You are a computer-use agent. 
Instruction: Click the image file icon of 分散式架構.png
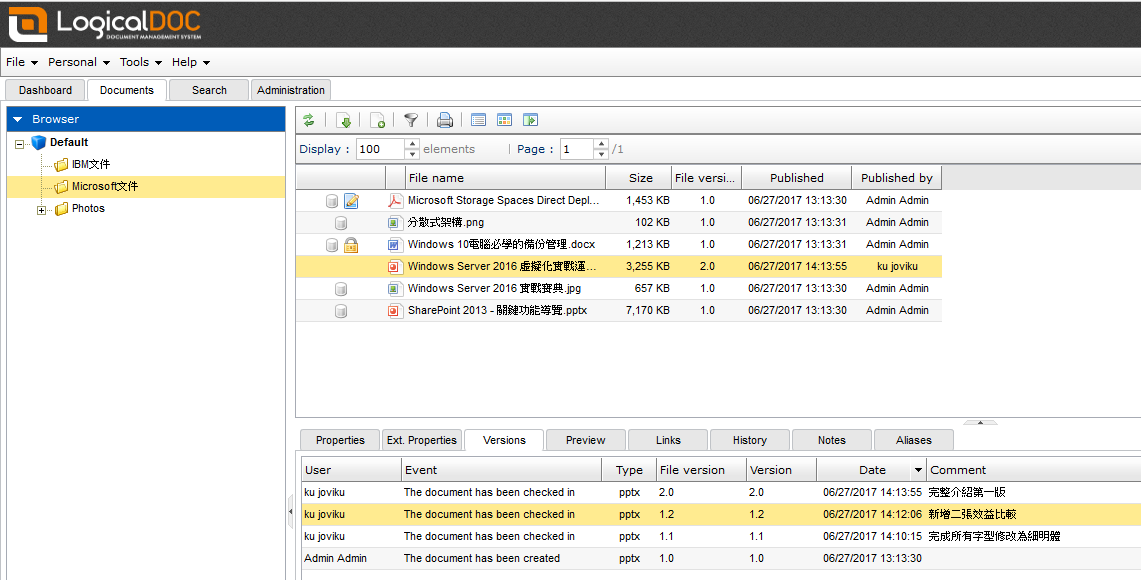tap(395, 223)
